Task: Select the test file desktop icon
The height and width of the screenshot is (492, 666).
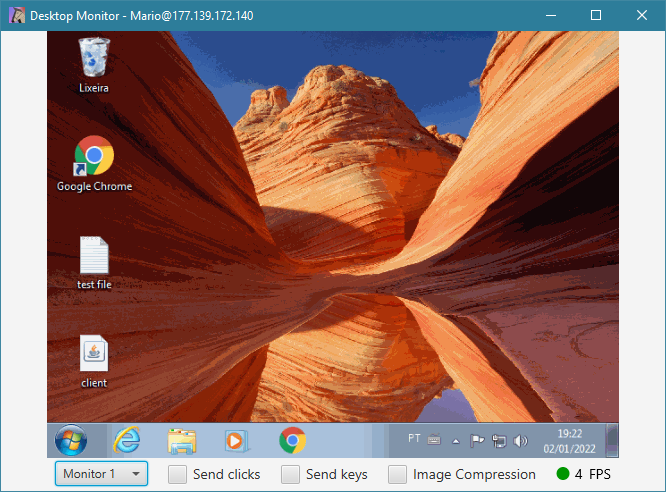Action: (x=94, y=263)
